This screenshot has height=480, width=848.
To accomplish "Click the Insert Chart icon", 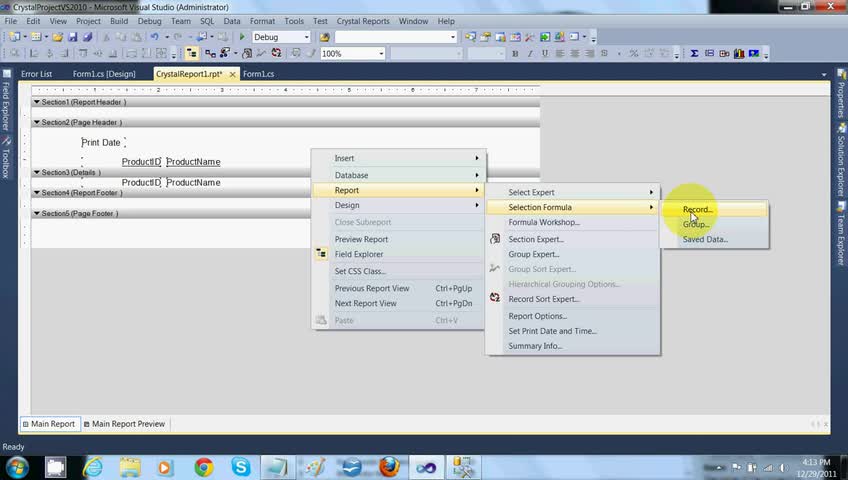I will click(739, 53).
